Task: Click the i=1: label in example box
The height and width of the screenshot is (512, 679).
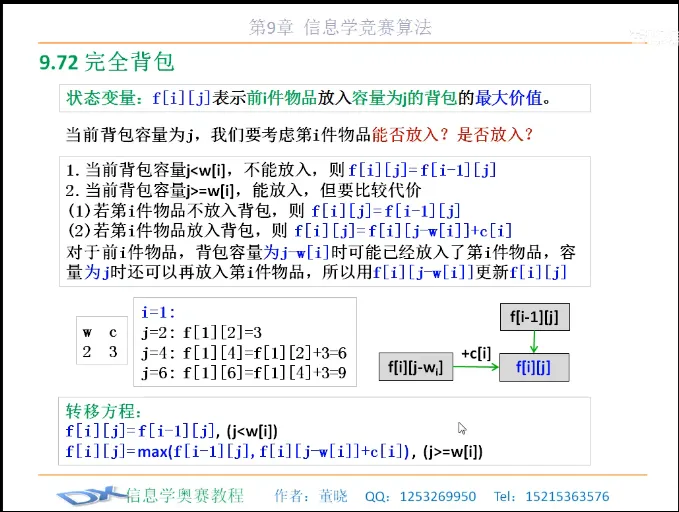Action: point(158,312)
